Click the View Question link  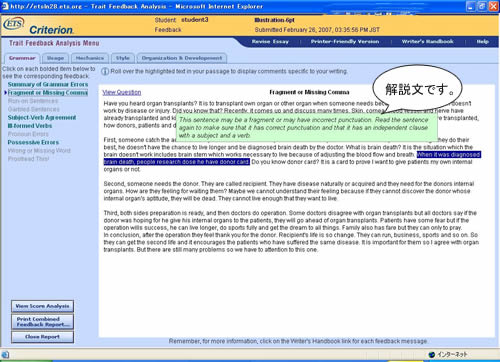click(122, 92)
